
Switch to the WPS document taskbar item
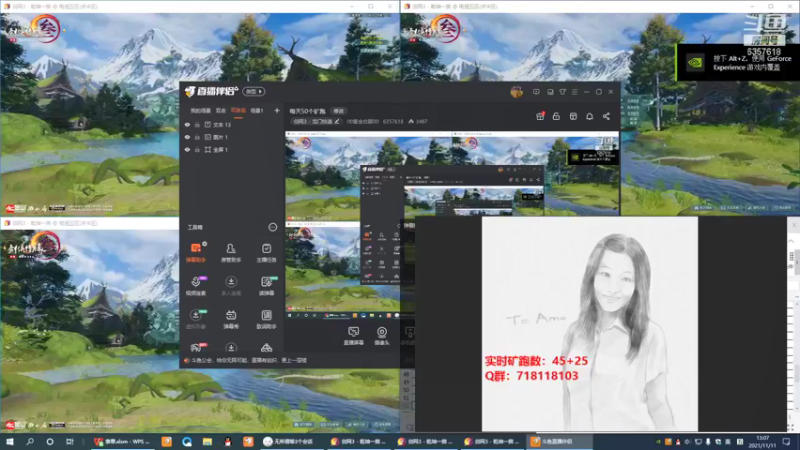pos(122,441)
